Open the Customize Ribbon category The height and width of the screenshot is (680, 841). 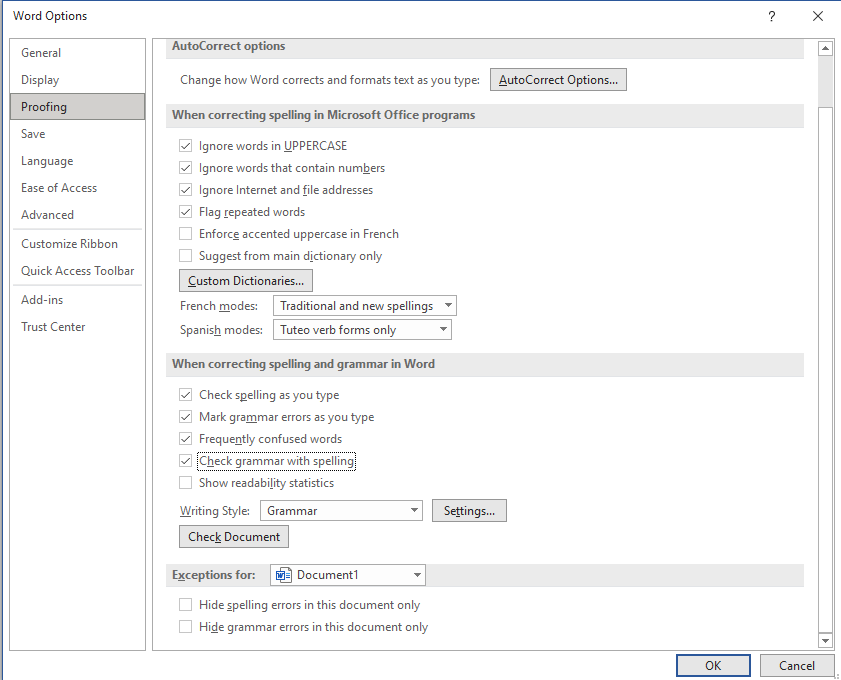pos(70,244)
